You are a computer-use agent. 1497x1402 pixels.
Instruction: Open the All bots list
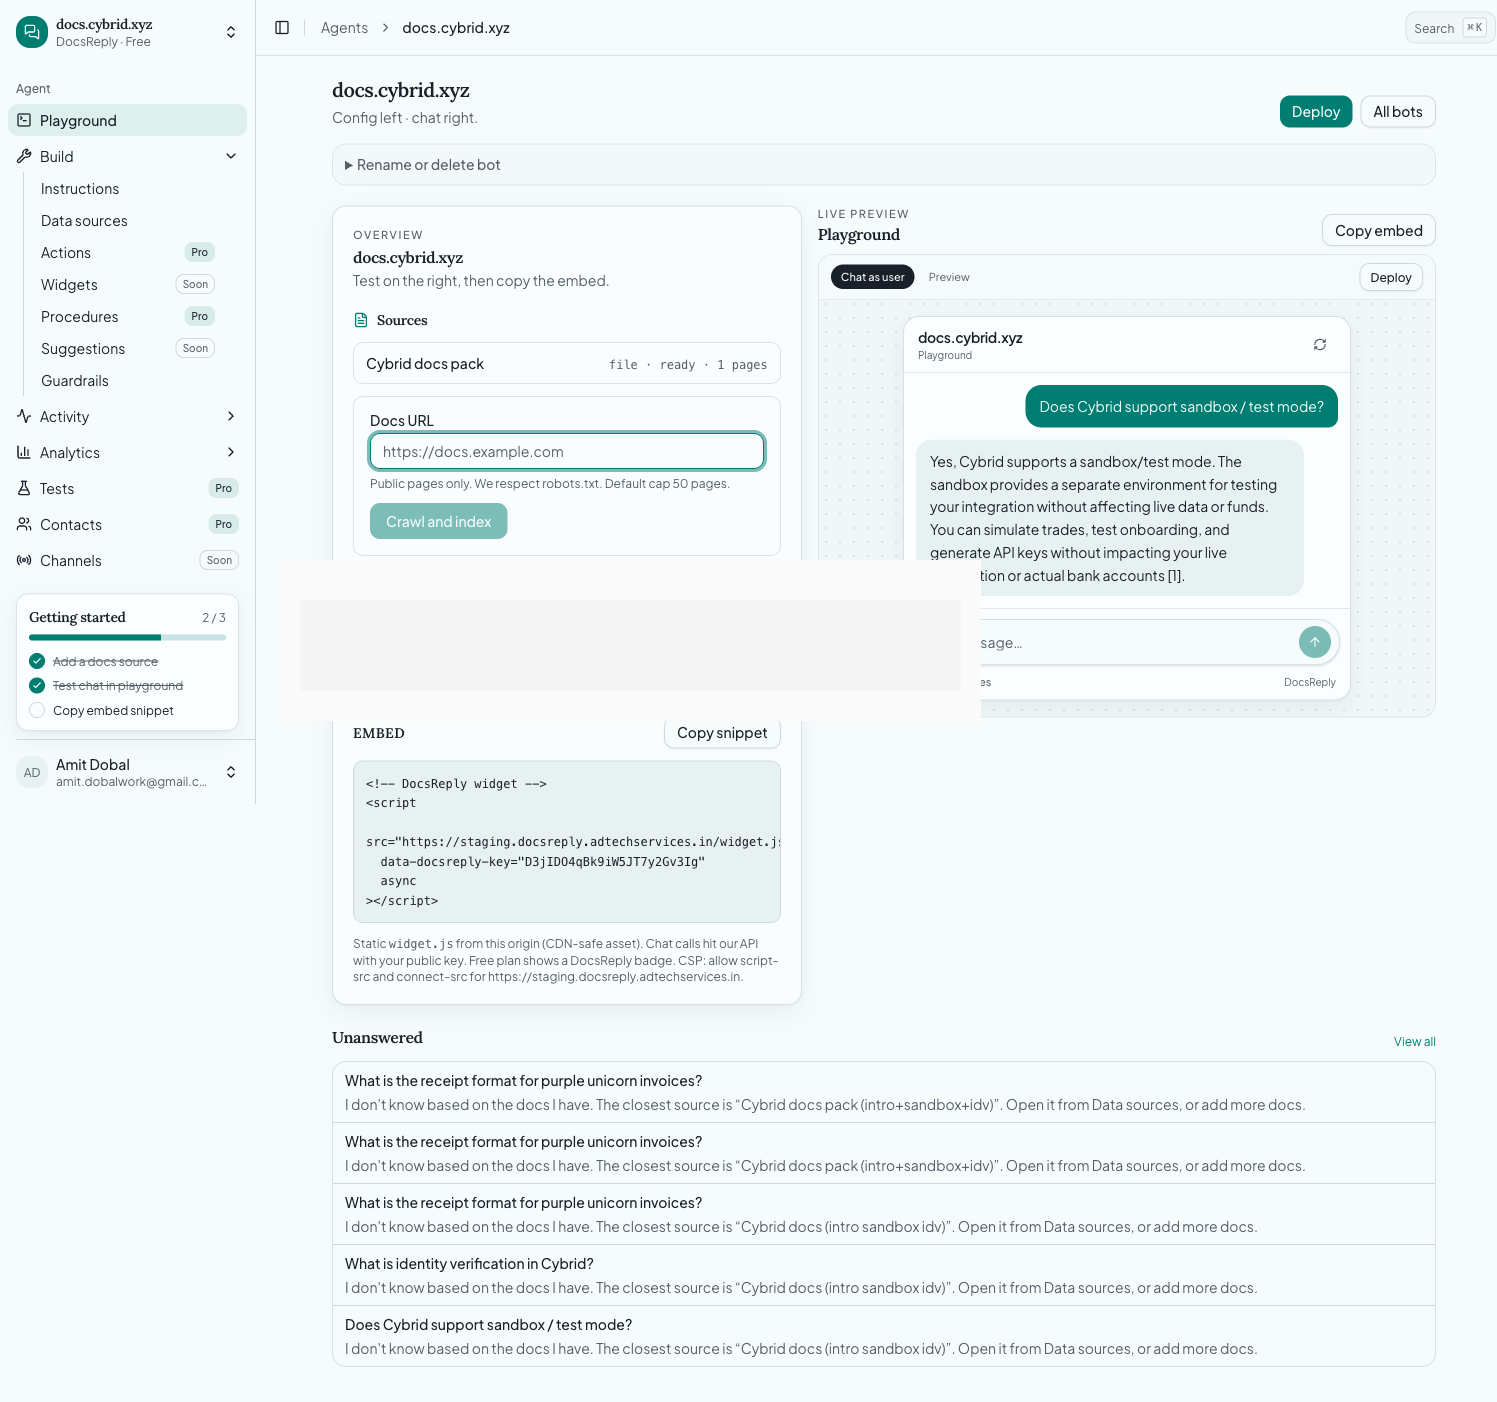tap(1398, 112)
